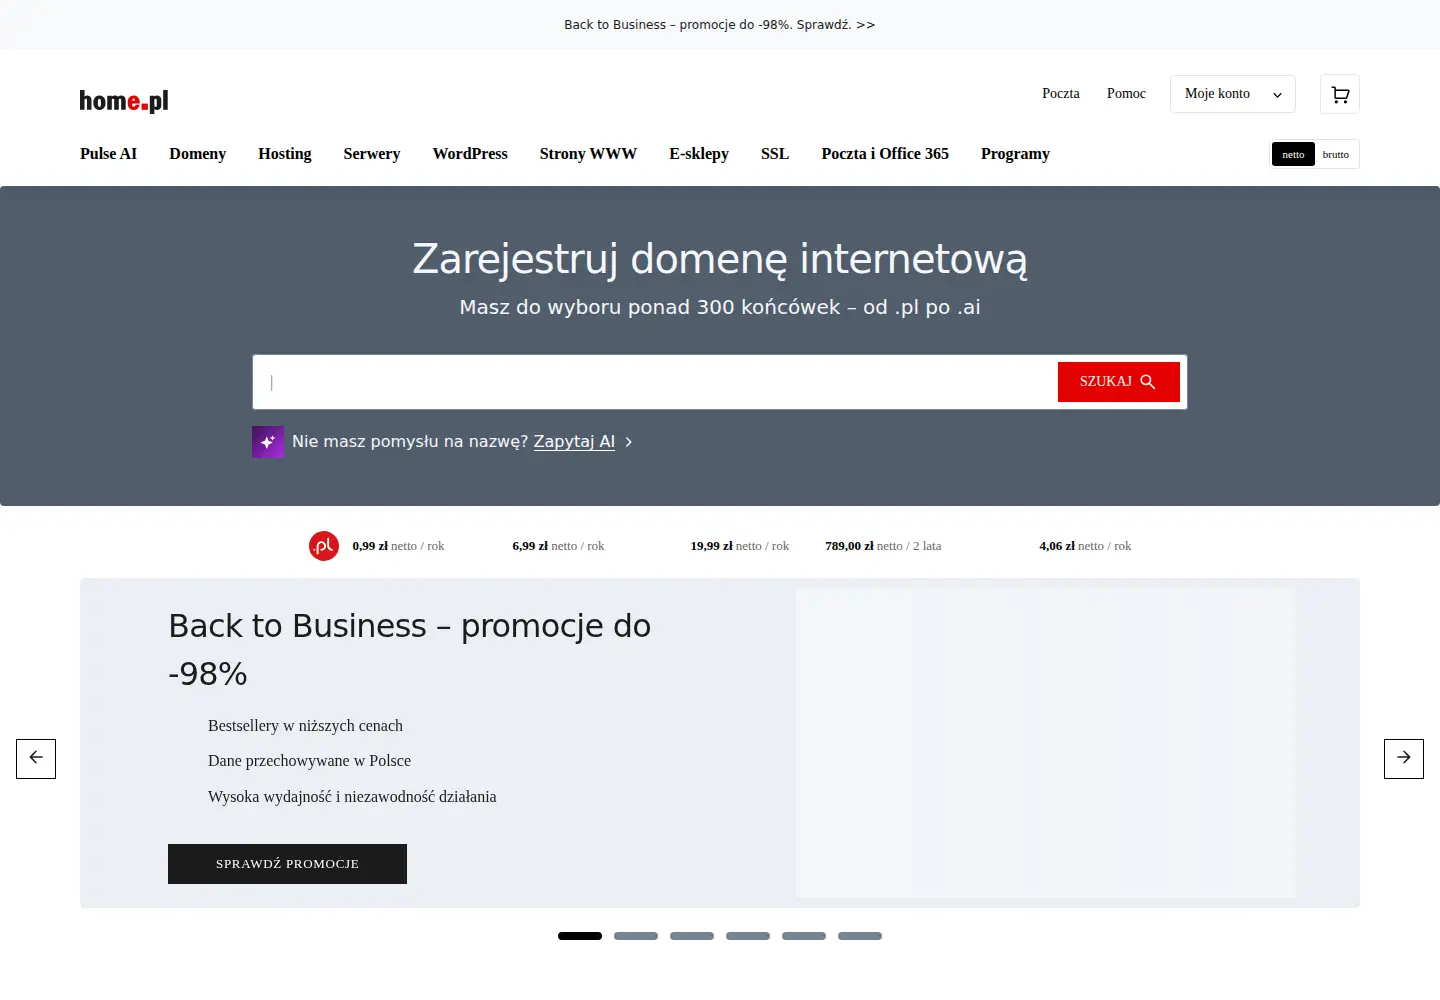Expand the Moje konto dropdown
Screen dimensions: 1440x1000
coord(1233,94)
